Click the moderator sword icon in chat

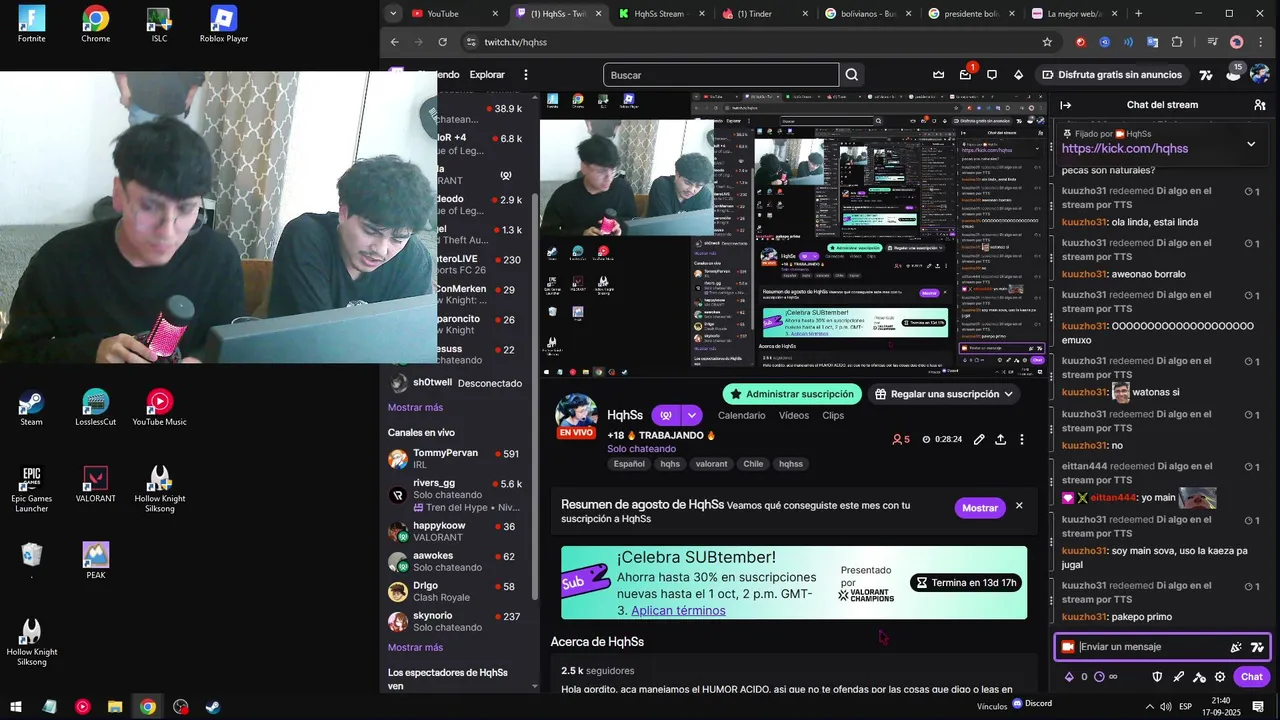click(x=1178, y=677)
